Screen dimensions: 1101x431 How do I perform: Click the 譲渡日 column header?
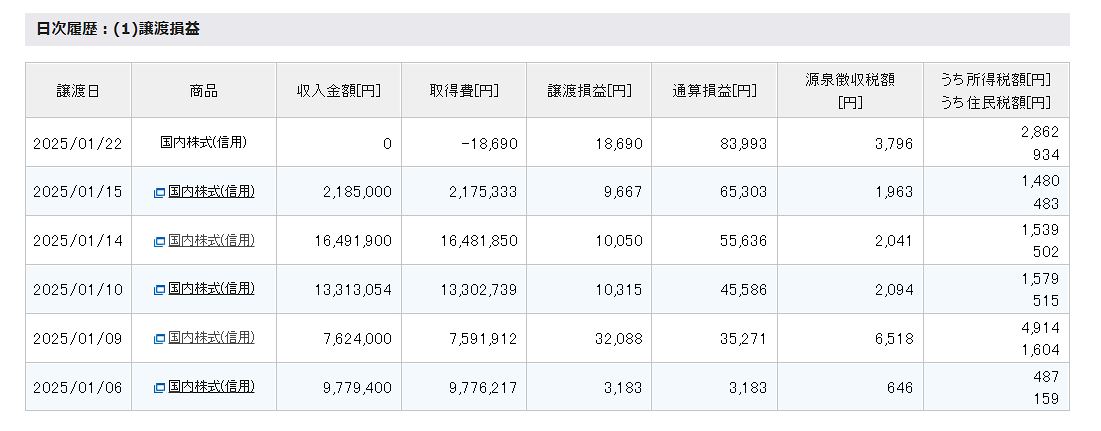pos(78,90)
